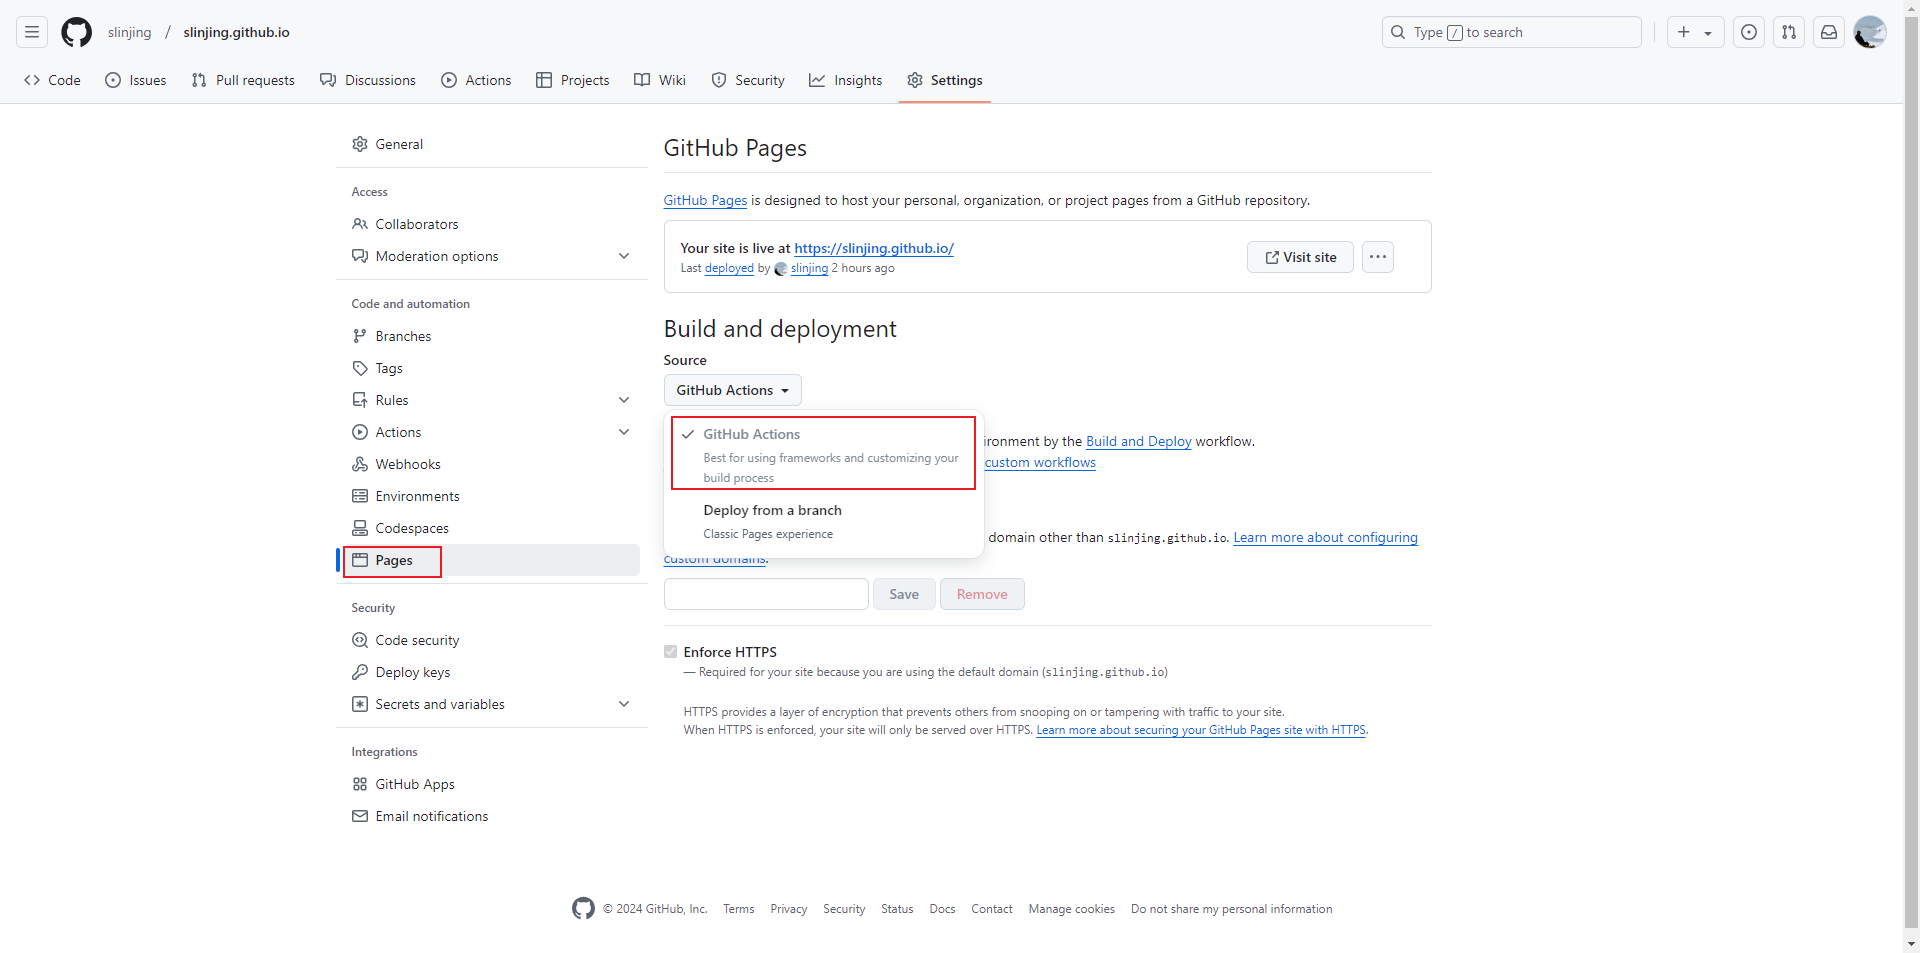Open the Docs footer link
The height and width of the screenshot is (953, 1920).
942,909
